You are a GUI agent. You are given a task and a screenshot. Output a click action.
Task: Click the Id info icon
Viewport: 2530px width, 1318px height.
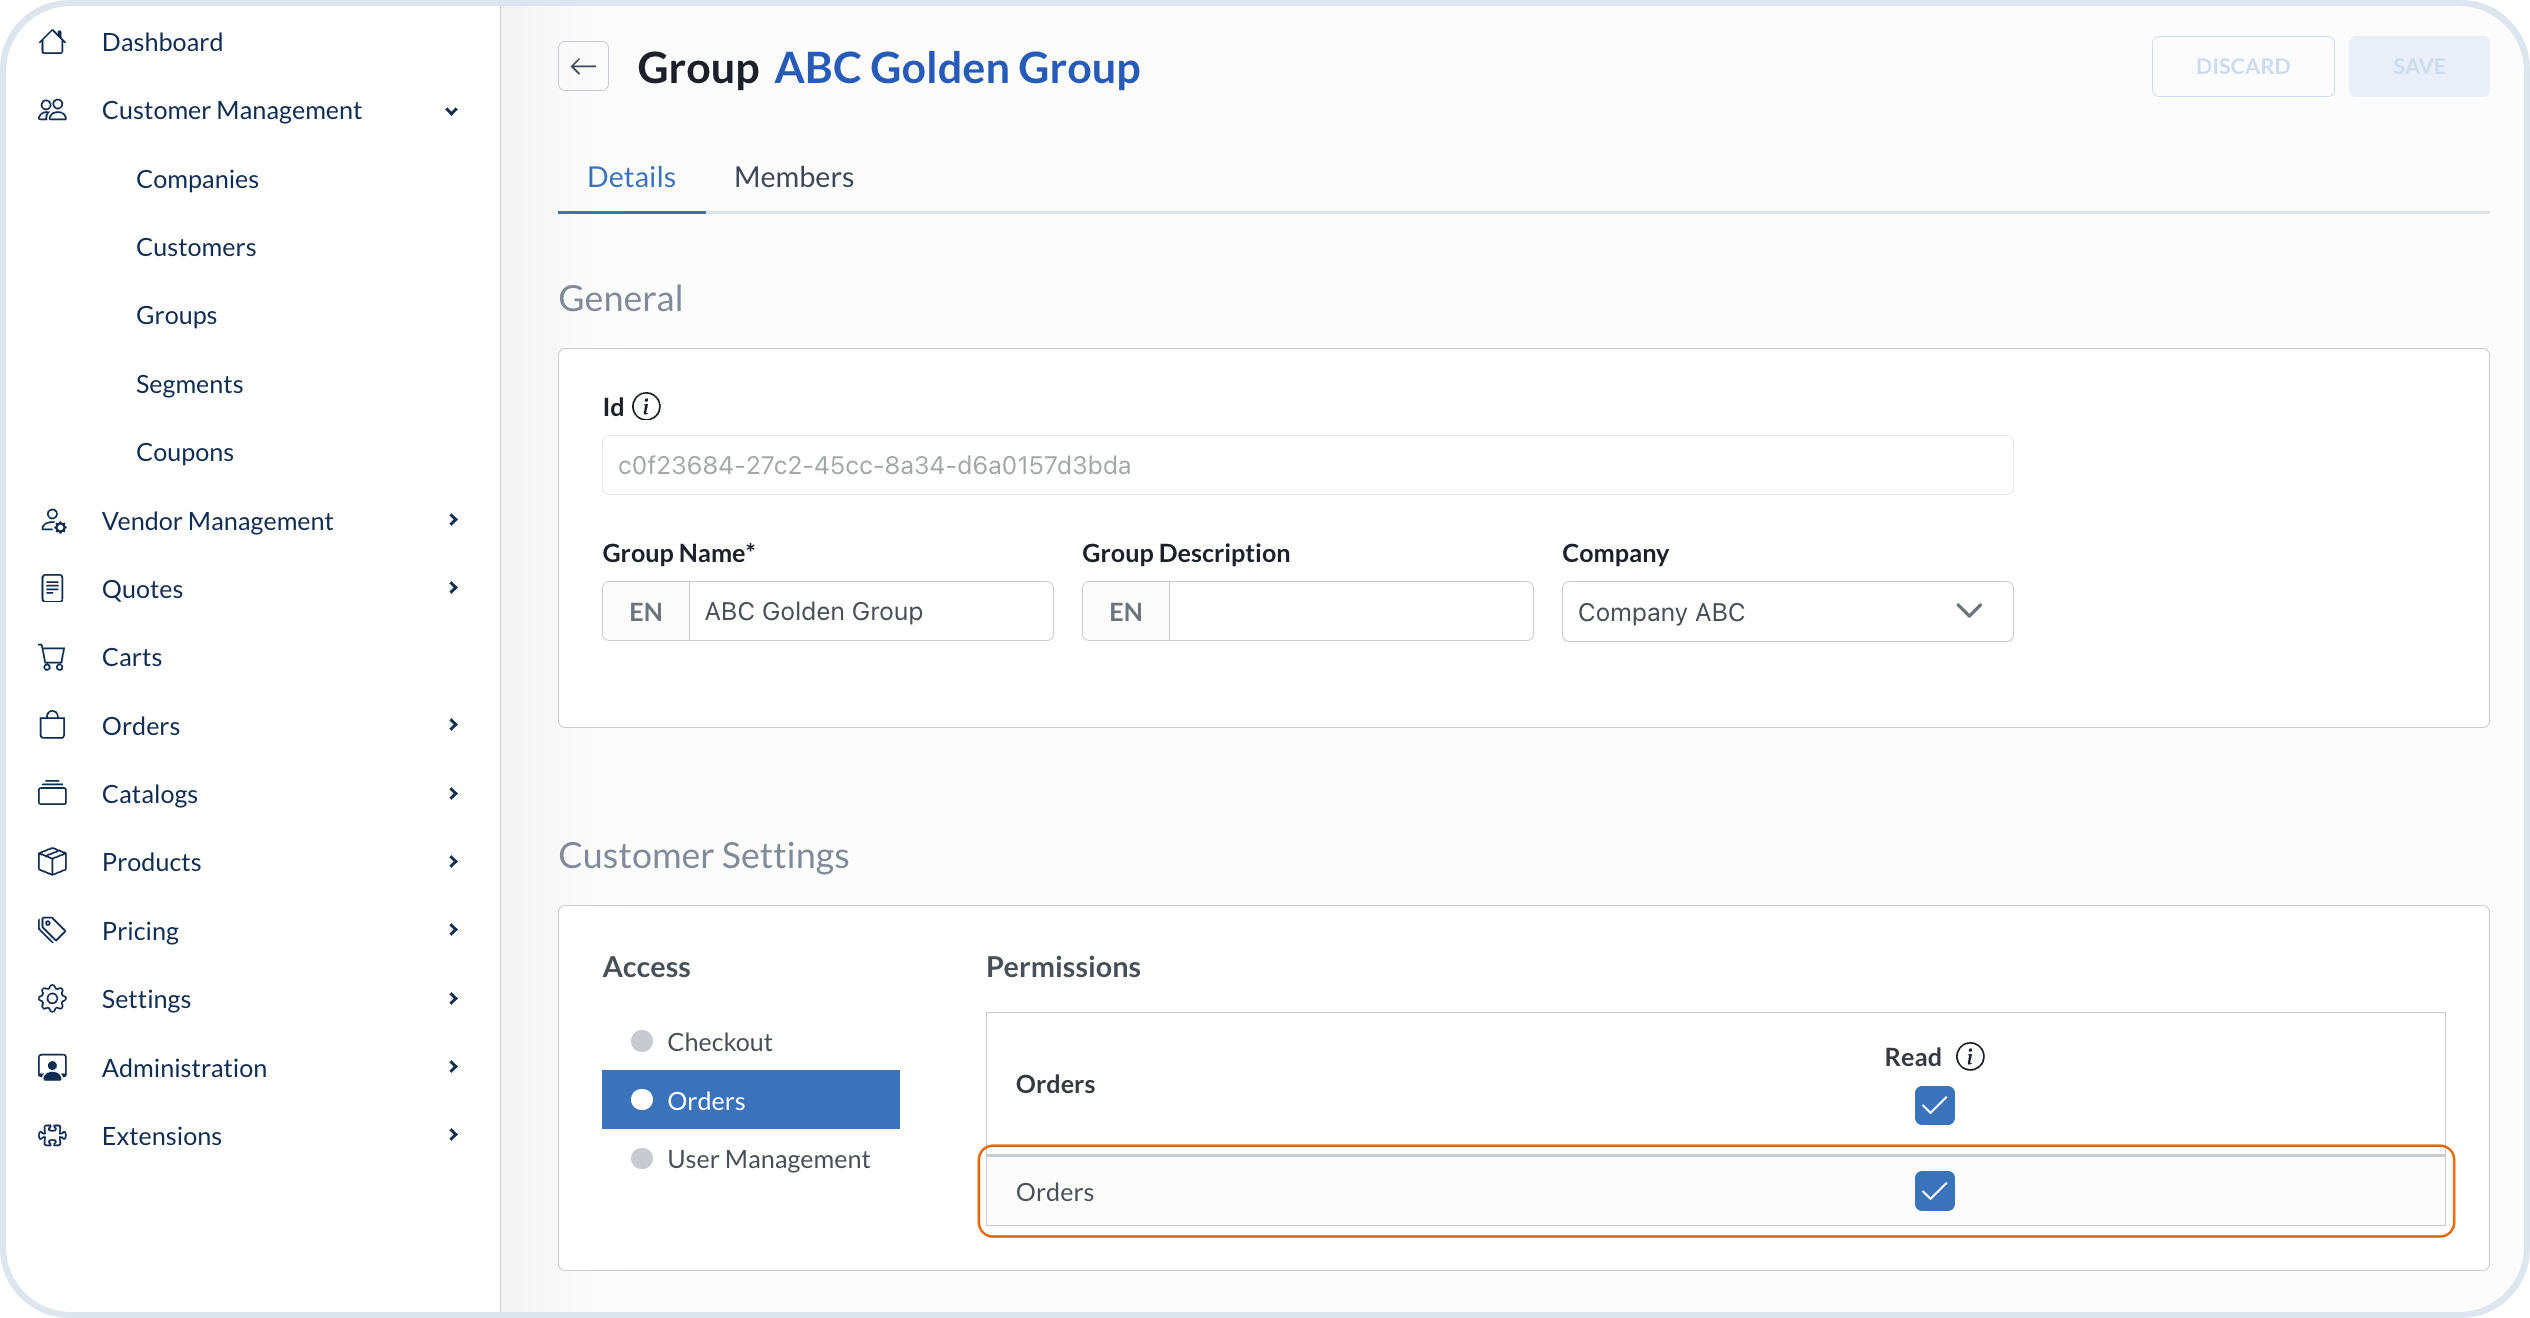(x=647, y=407)
